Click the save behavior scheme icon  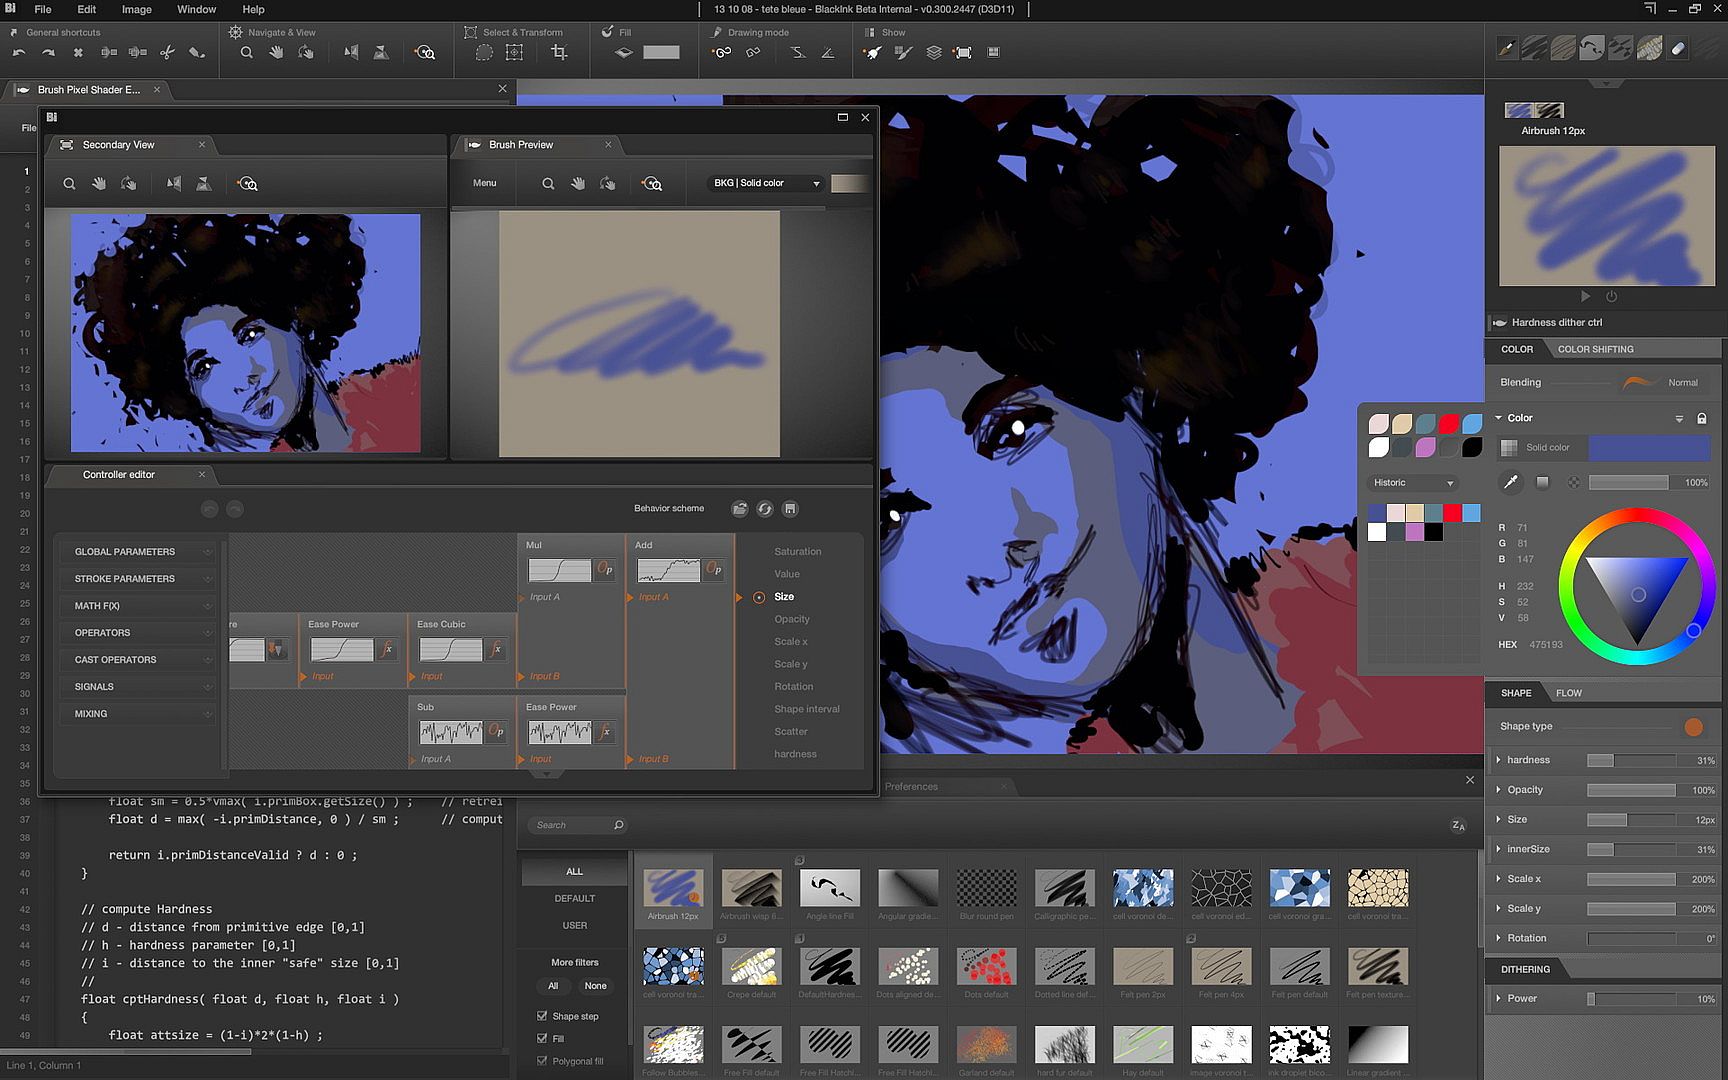coord(790,509)
